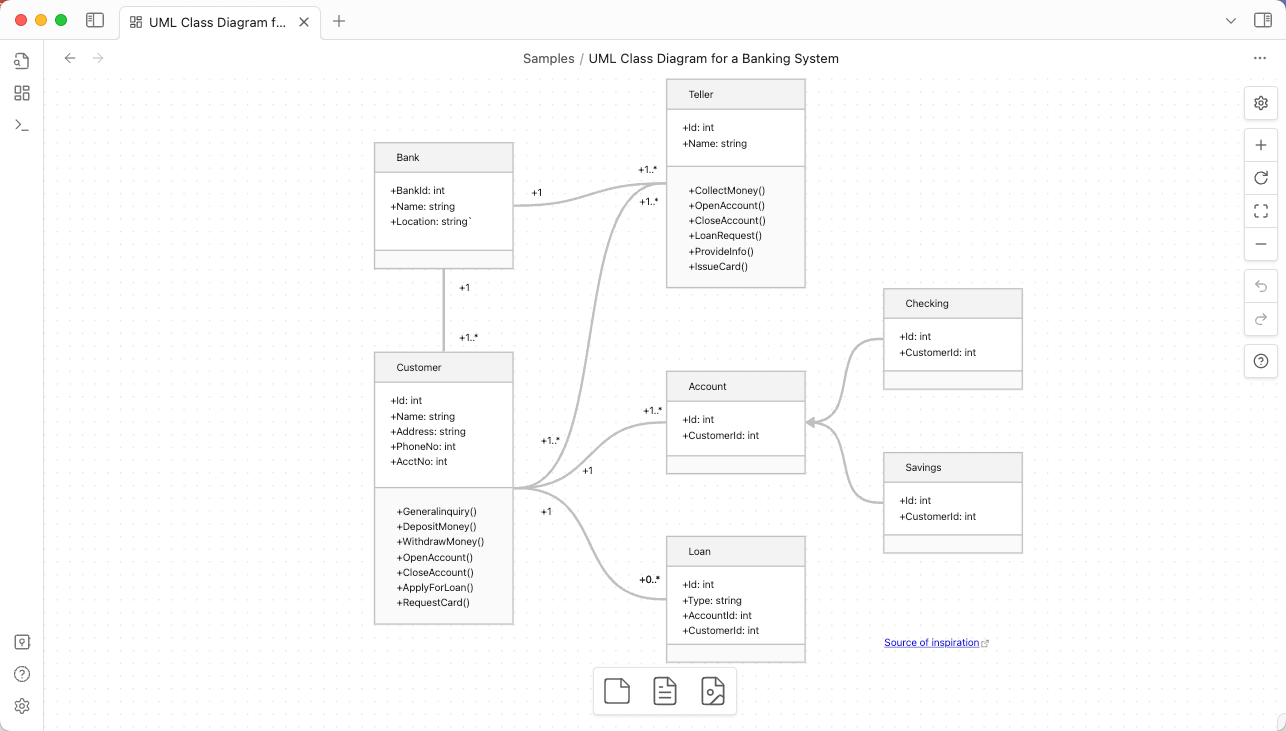Zoom out of the canvas
This screenshot has height=731, width=1286.
point(1261,244)
